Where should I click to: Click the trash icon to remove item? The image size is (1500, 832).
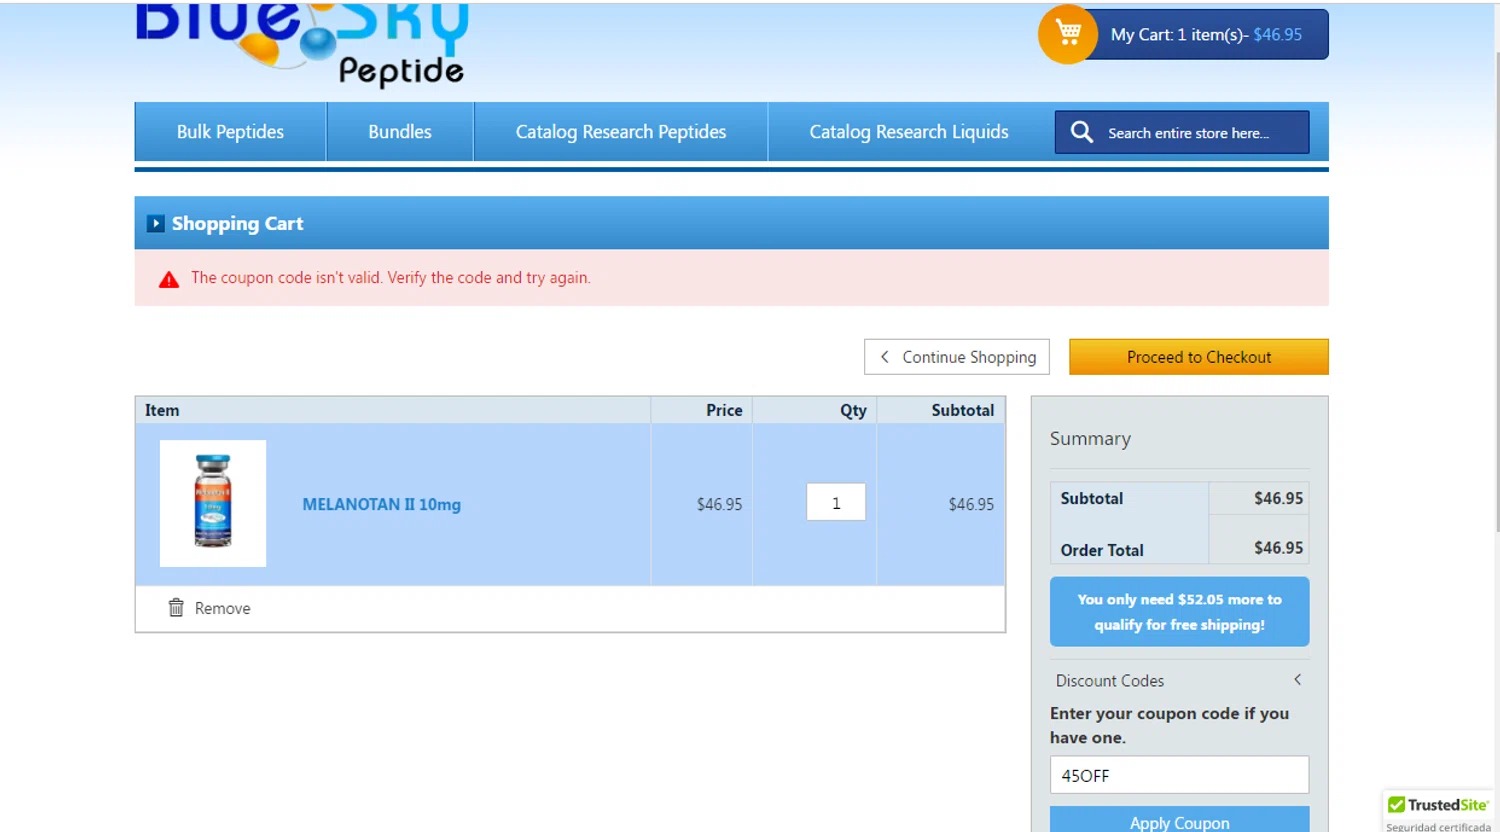pyautogui.click(x=176, y=607)
